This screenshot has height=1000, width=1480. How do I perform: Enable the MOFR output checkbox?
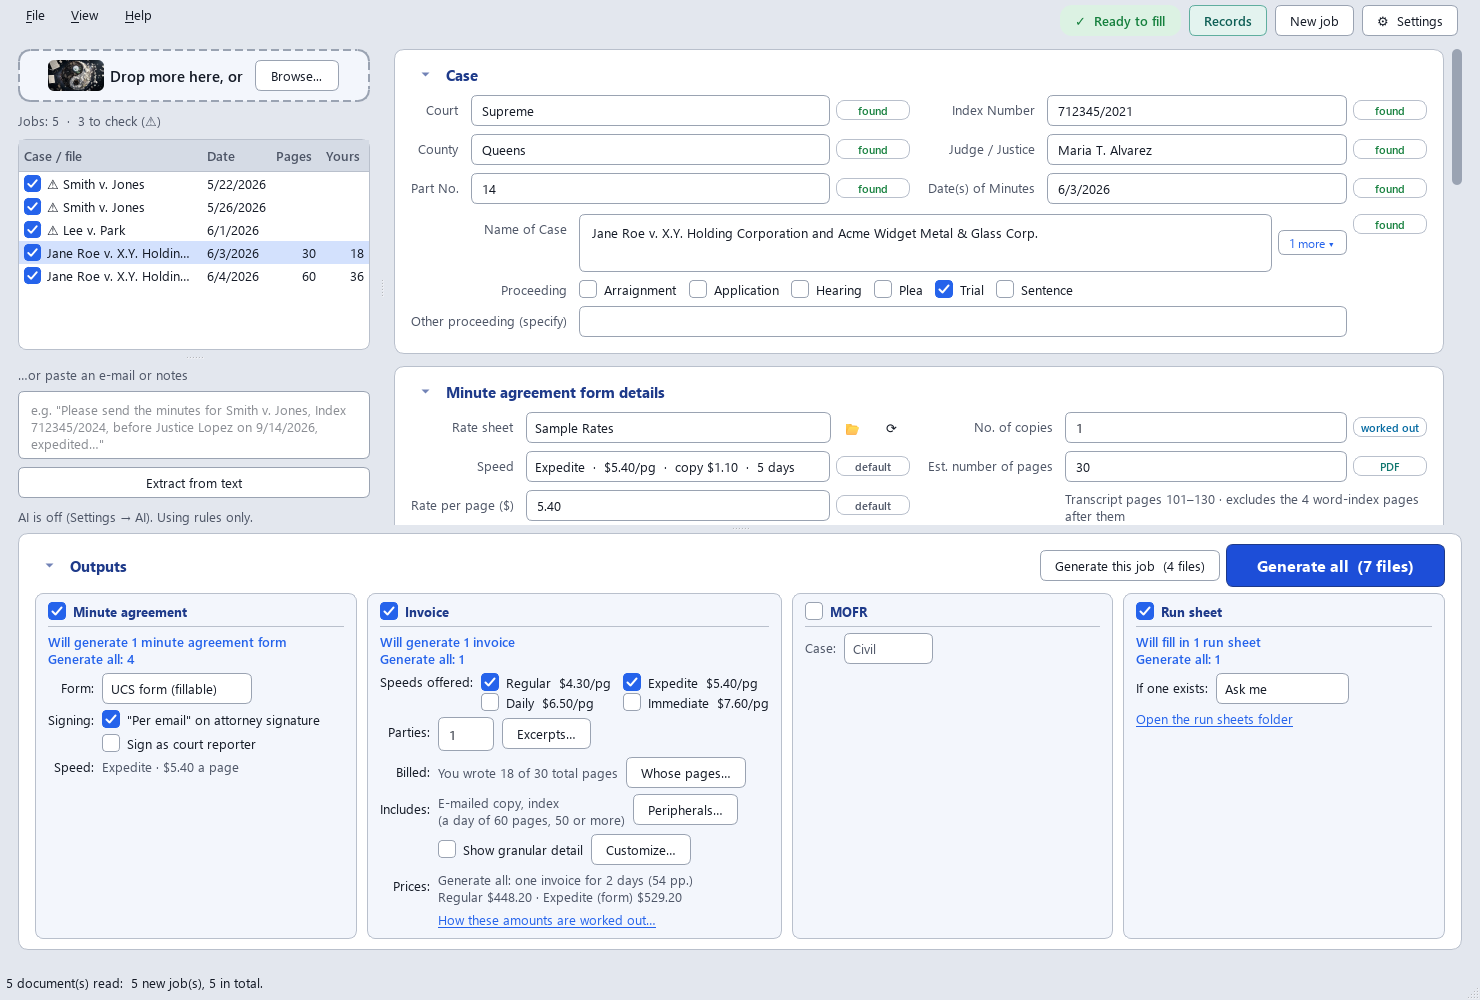pyautogui.click(x=814, y=611)
